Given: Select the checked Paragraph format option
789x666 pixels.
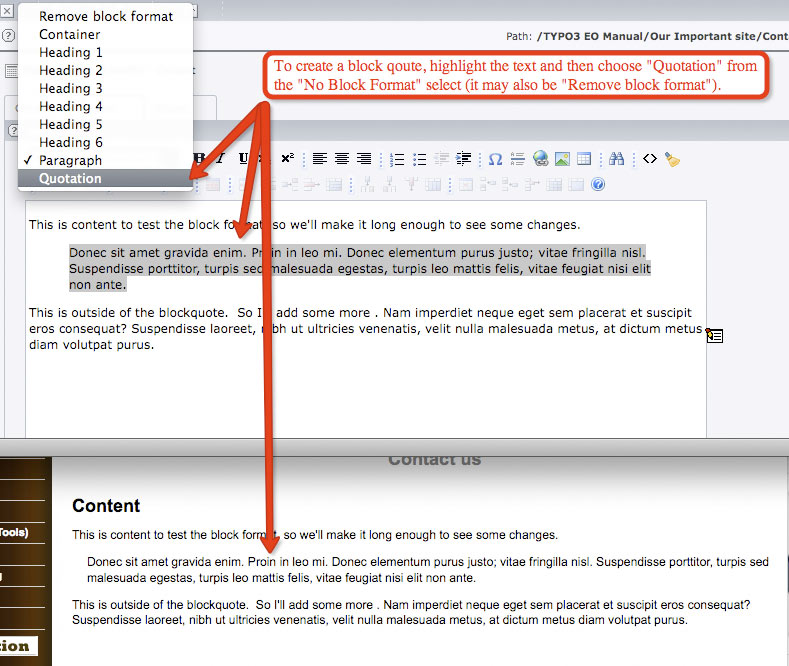Looking at the screenshot, I should coord(70,160).
